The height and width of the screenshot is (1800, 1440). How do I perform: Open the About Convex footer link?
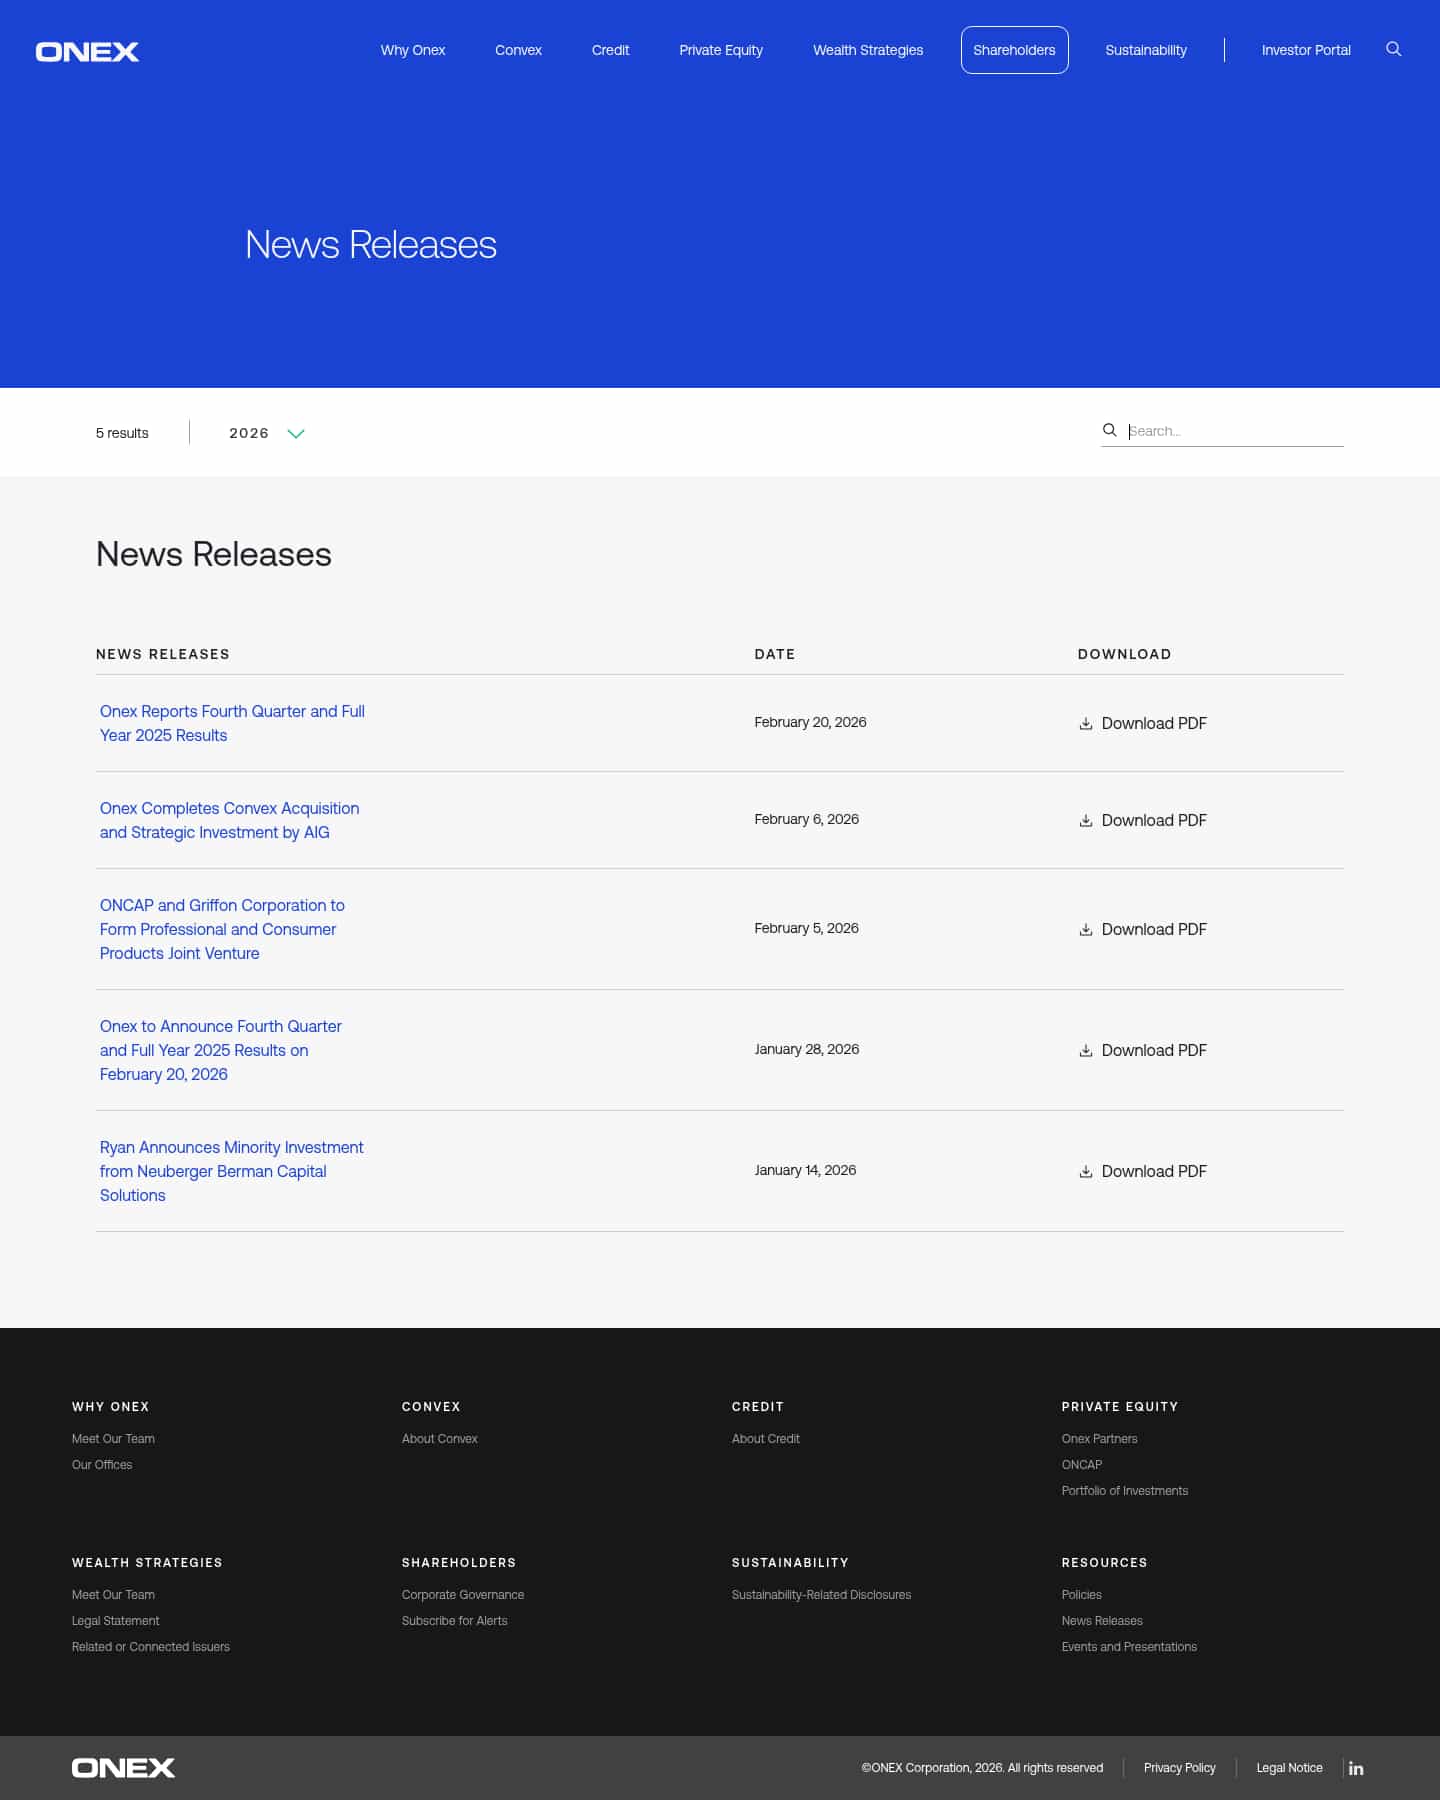440,1439
